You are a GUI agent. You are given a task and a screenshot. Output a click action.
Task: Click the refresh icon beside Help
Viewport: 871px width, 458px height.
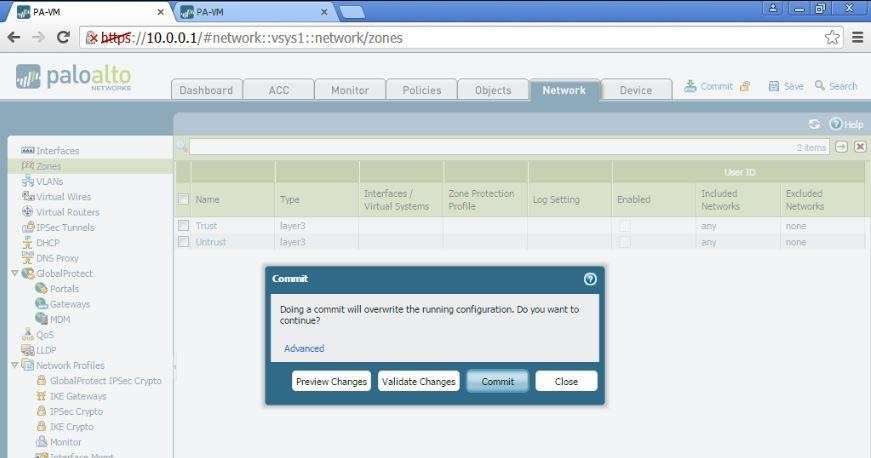pos(814,124)
